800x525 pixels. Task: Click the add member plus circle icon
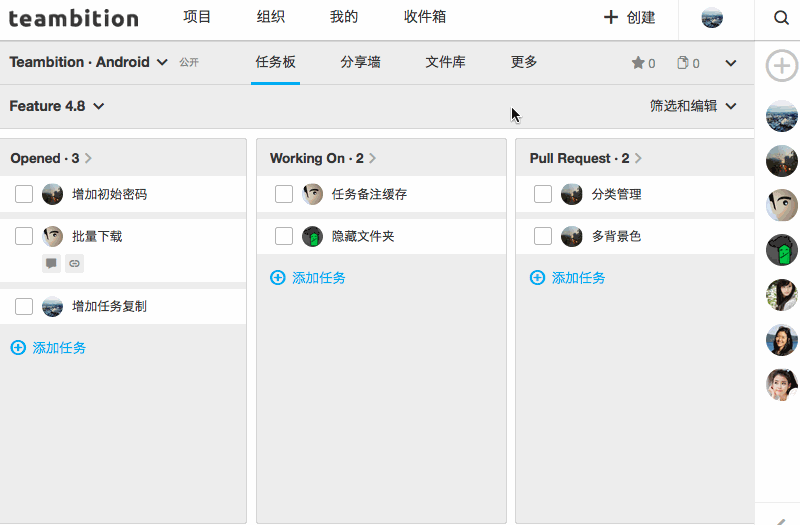tap(781, 66)
